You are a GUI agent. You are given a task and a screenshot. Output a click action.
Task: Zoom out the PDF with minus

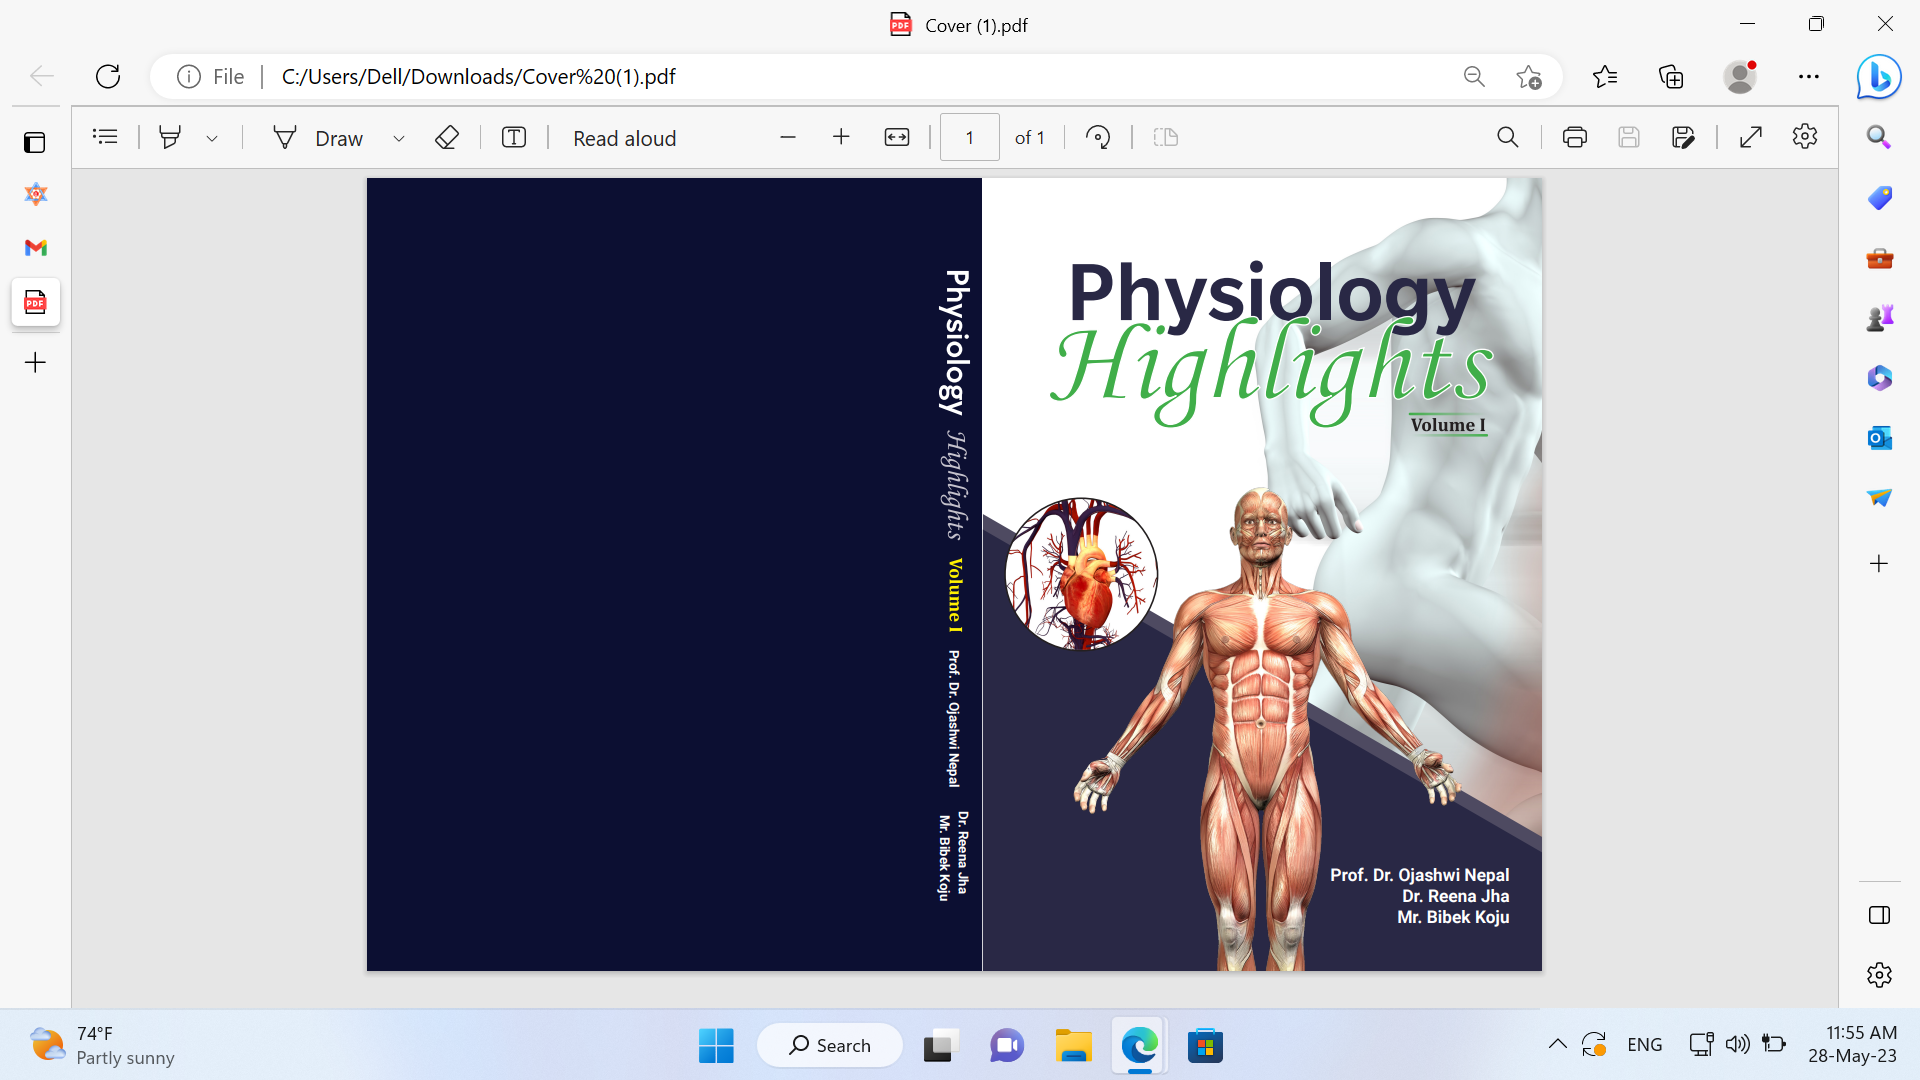click(x=788, y=137)
